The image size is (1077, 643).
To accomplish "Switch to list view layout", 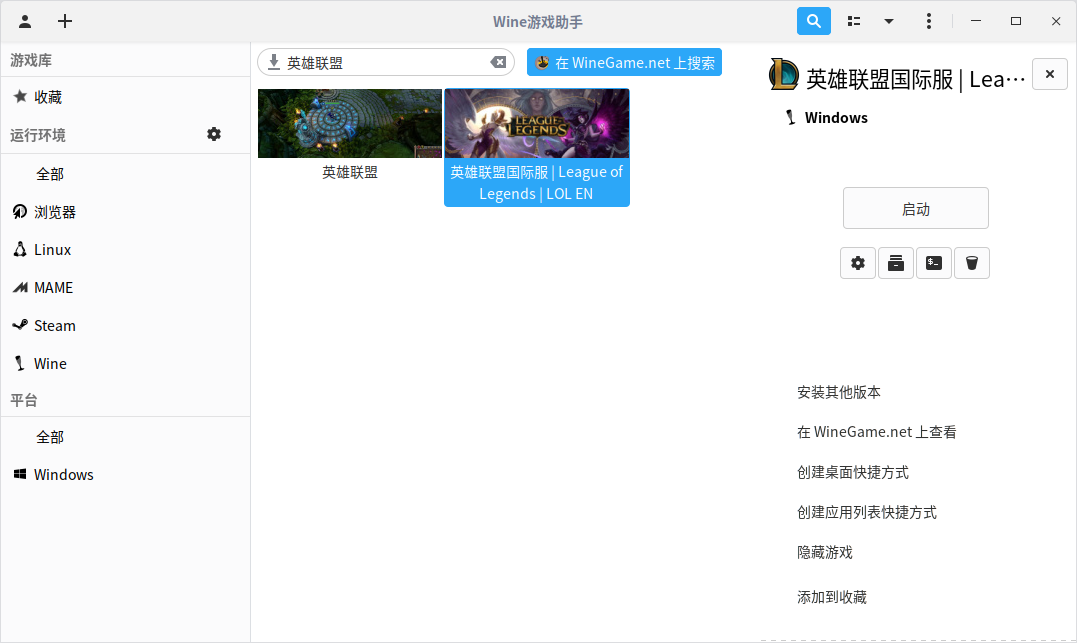I will click(854, 21).
